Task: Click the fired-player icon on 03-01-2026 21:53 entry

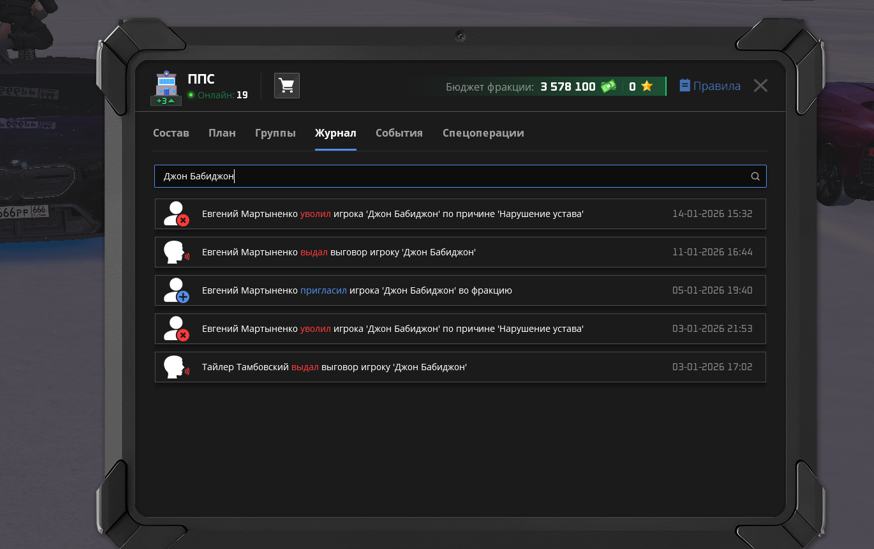Action: point(176,329)
